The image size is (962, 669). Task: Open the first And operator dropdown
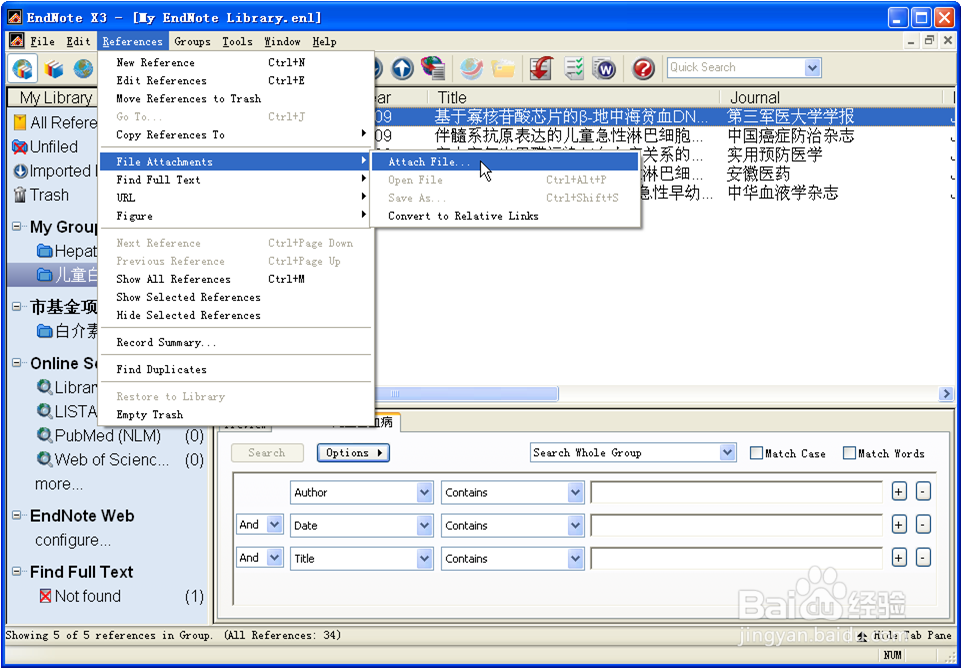tap(275, 525)
